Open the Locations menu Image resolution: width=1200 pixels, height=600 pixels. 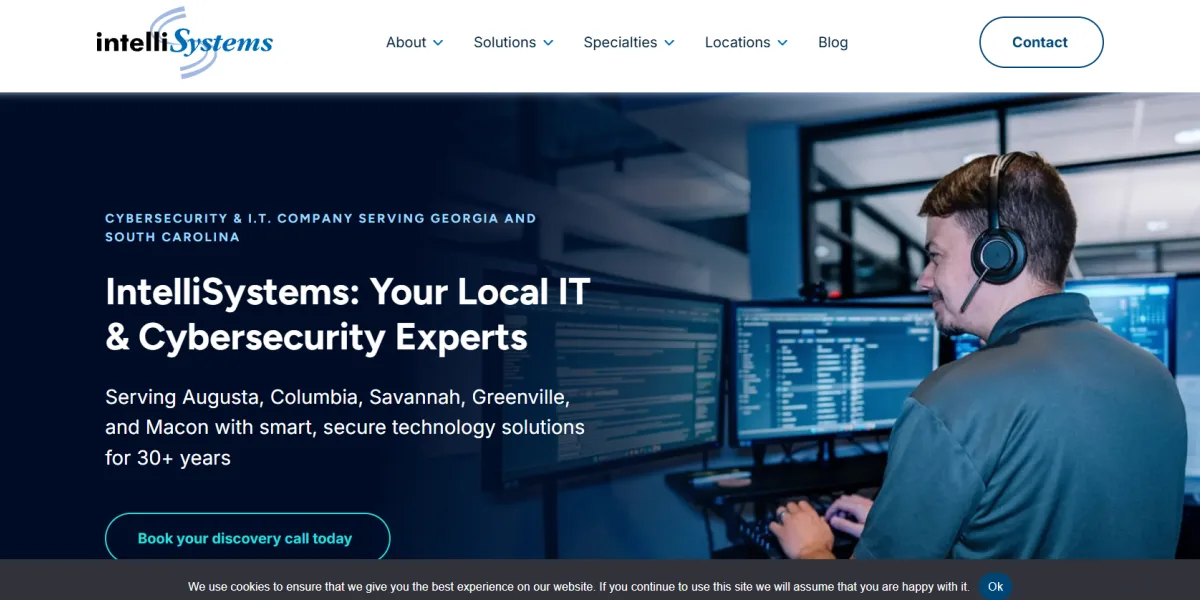click(737, 42)
